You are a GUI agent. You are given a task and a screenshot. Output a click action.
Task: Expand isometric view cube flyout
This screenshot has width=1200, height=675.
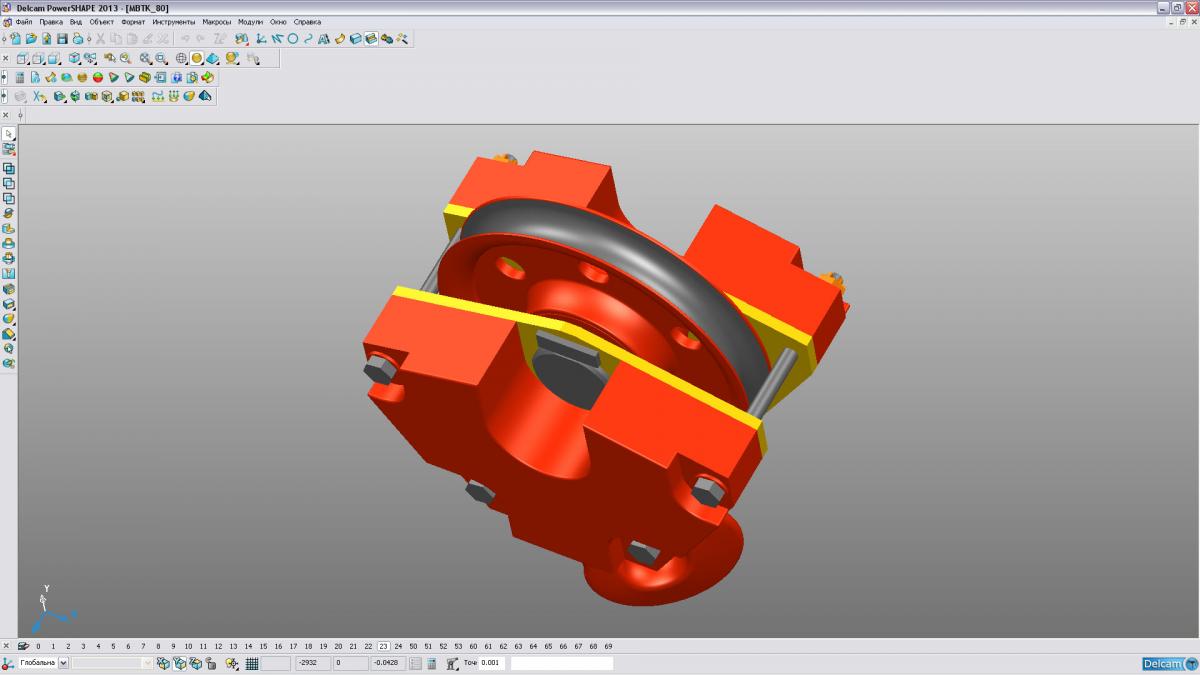[x=74, y=59]
